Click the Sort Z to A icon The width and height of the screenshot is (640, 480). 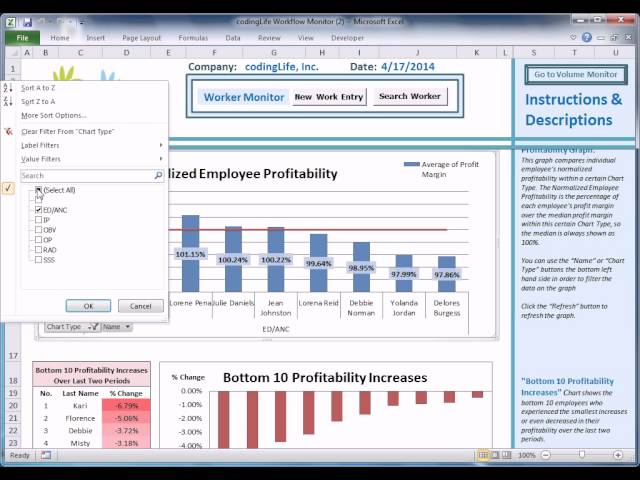pos(8,101)
